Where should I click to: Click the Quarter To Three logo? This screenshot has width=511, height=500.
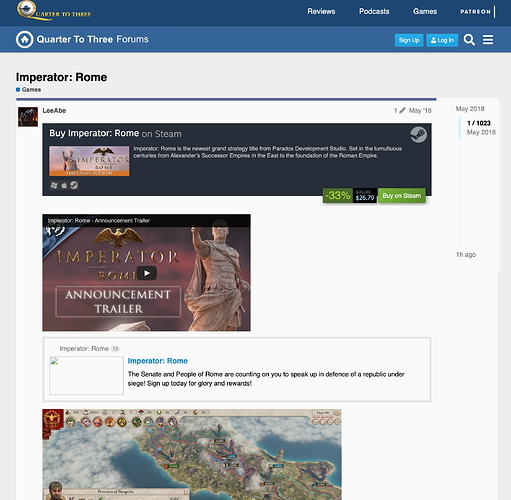click(54, 11)
